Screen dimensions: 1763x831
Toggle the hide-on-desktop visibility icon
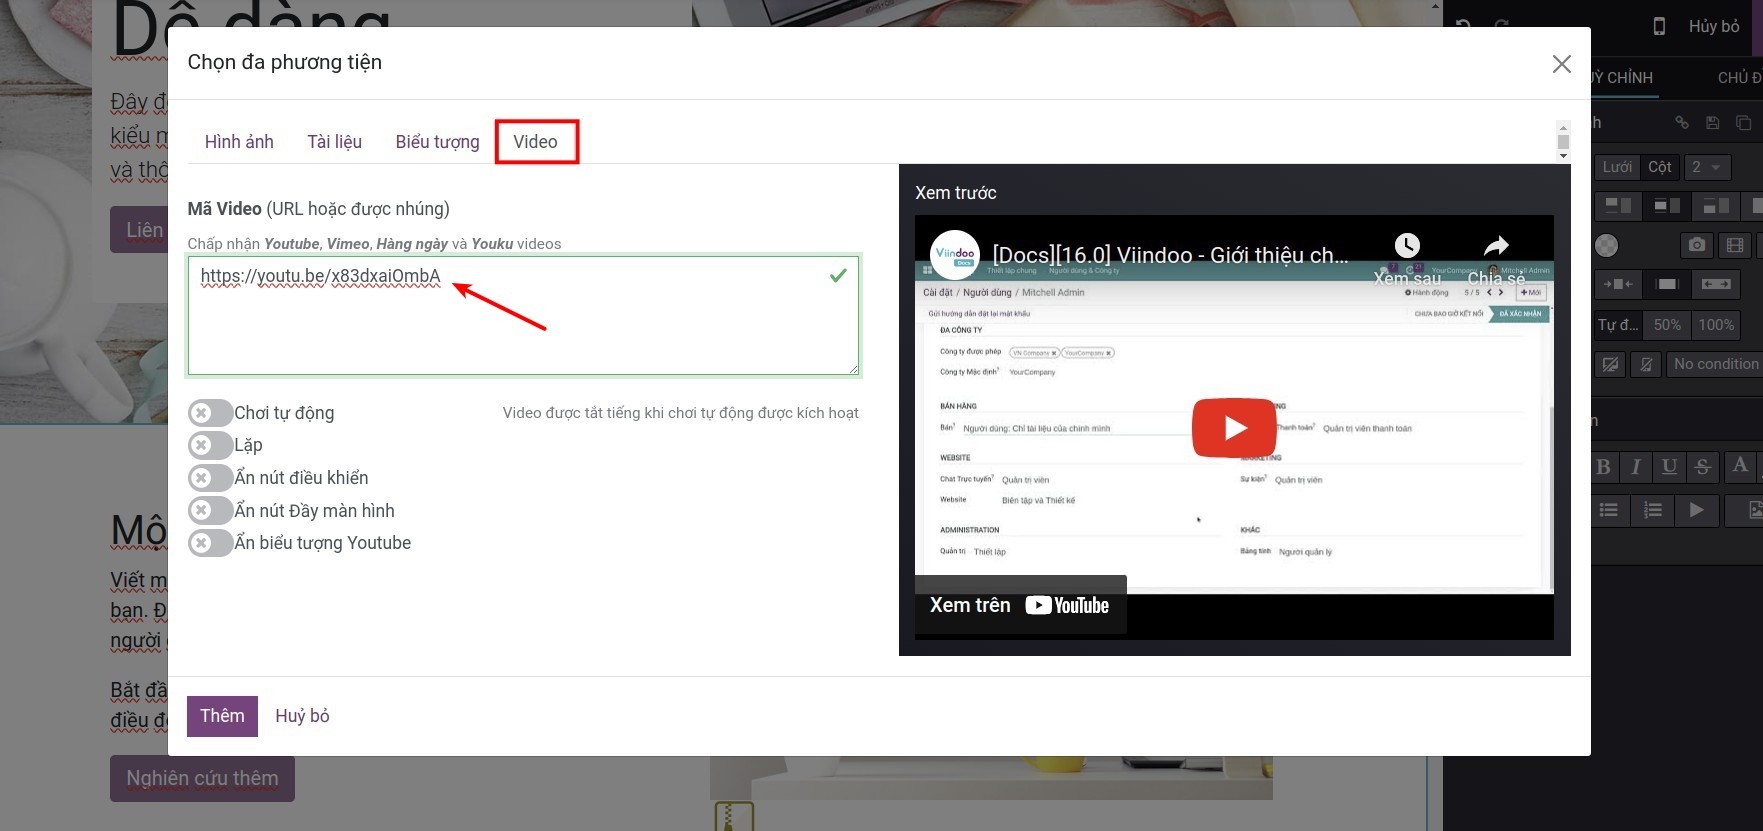coord(1610,365)
